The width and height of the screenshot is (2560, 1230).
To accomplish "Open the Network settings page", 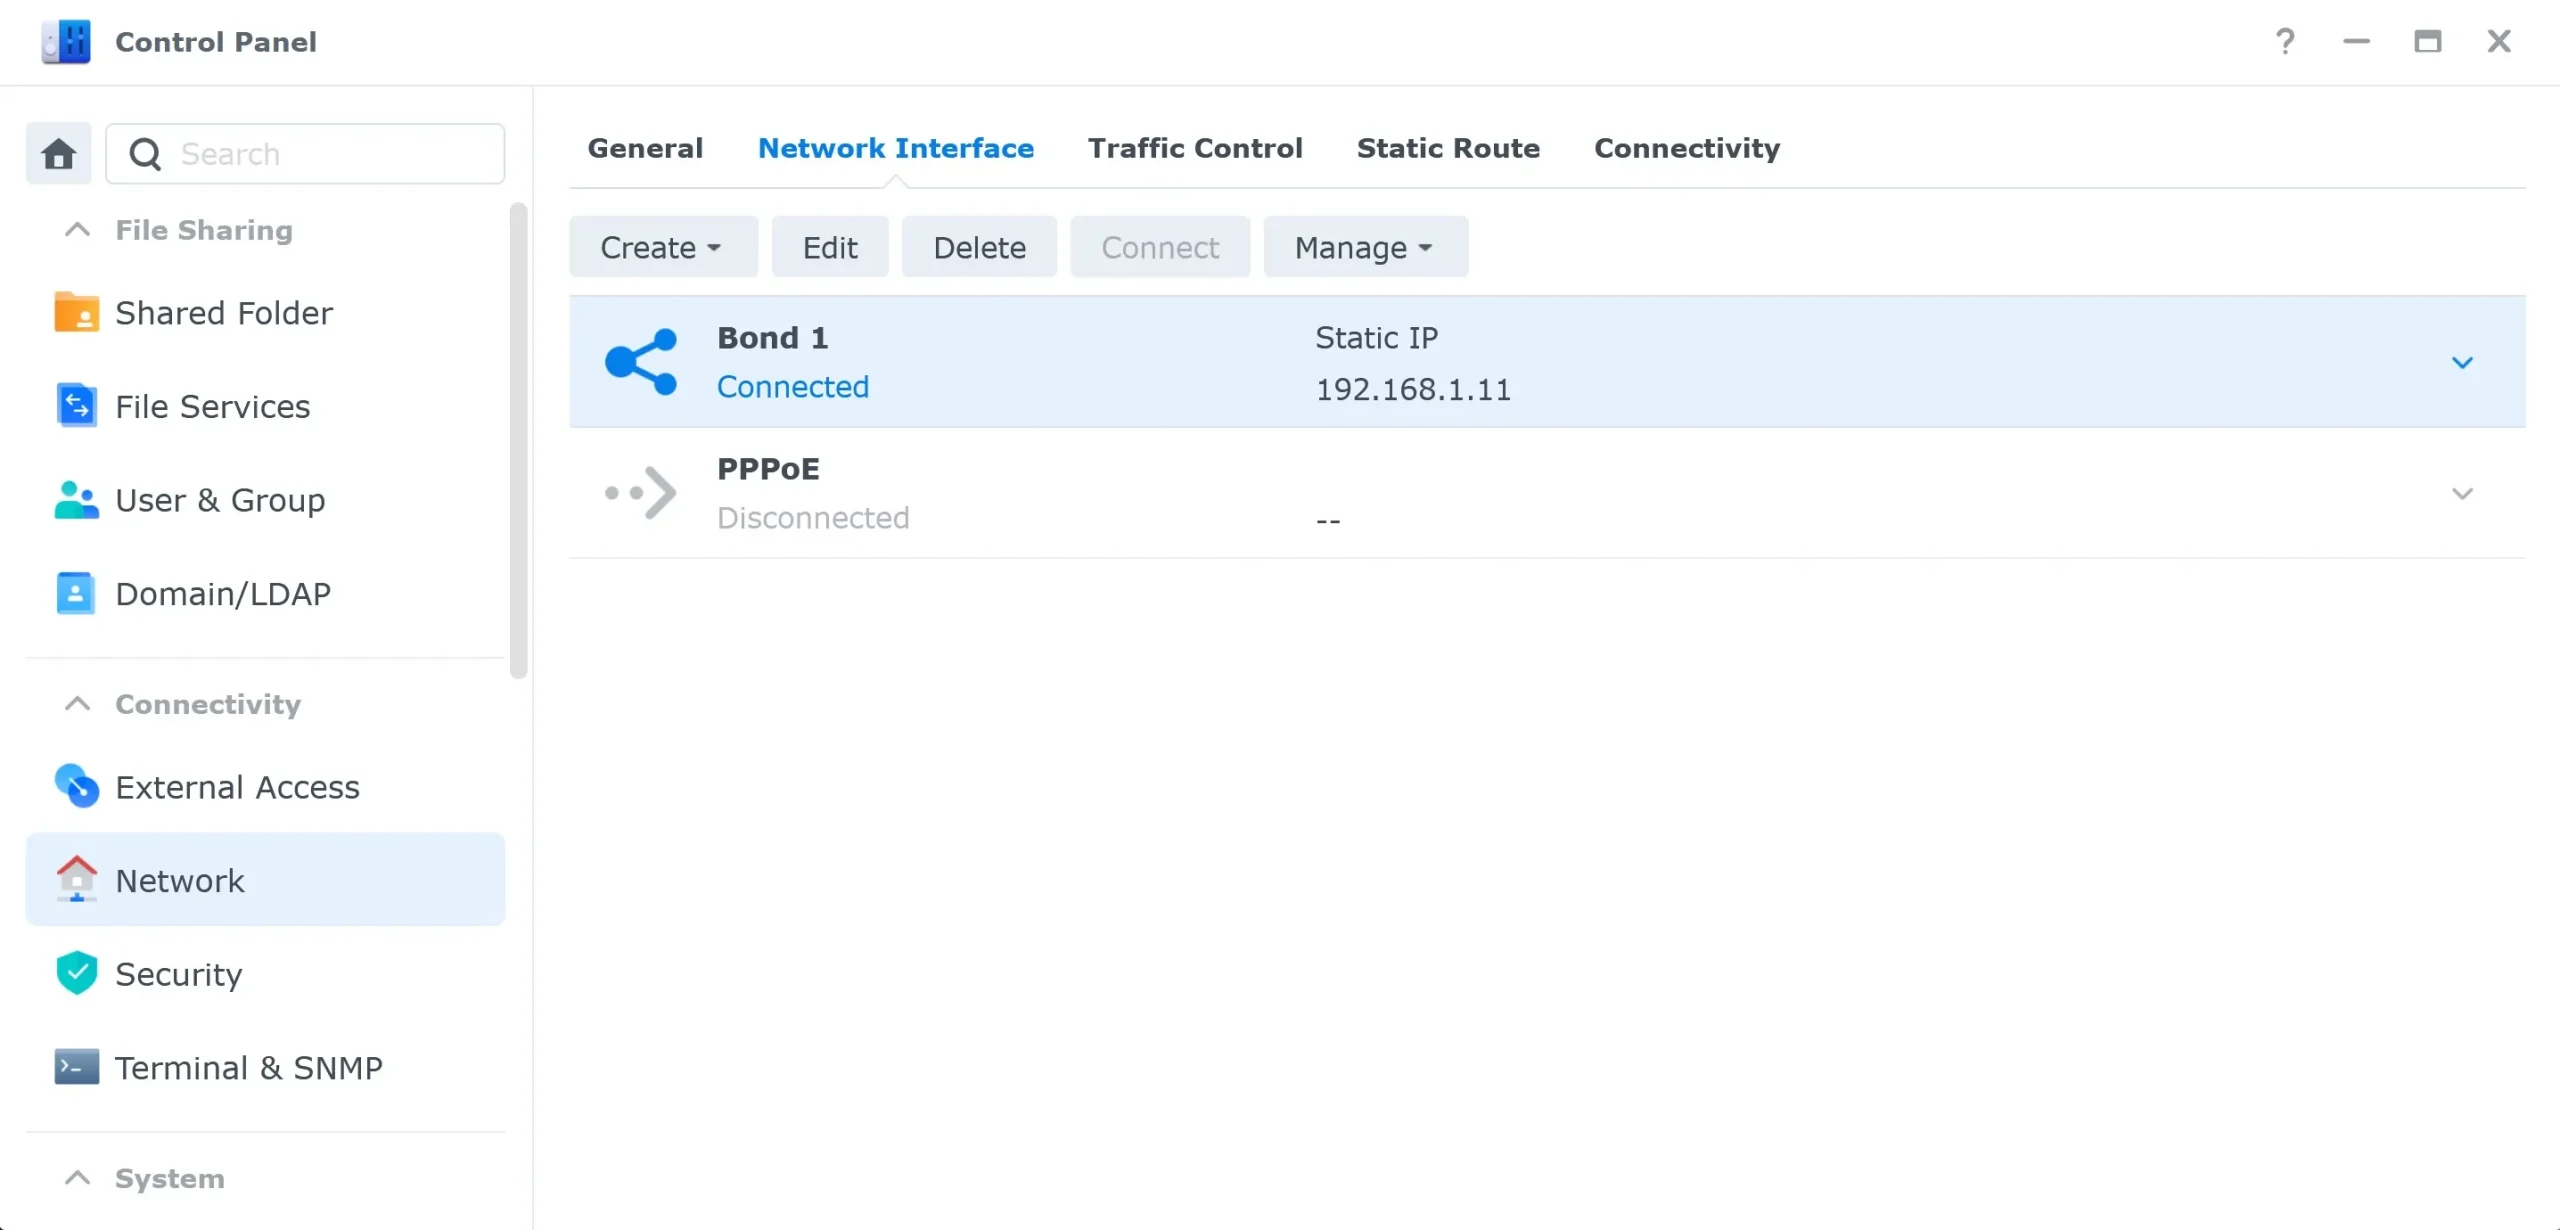I will click(180, 880).
